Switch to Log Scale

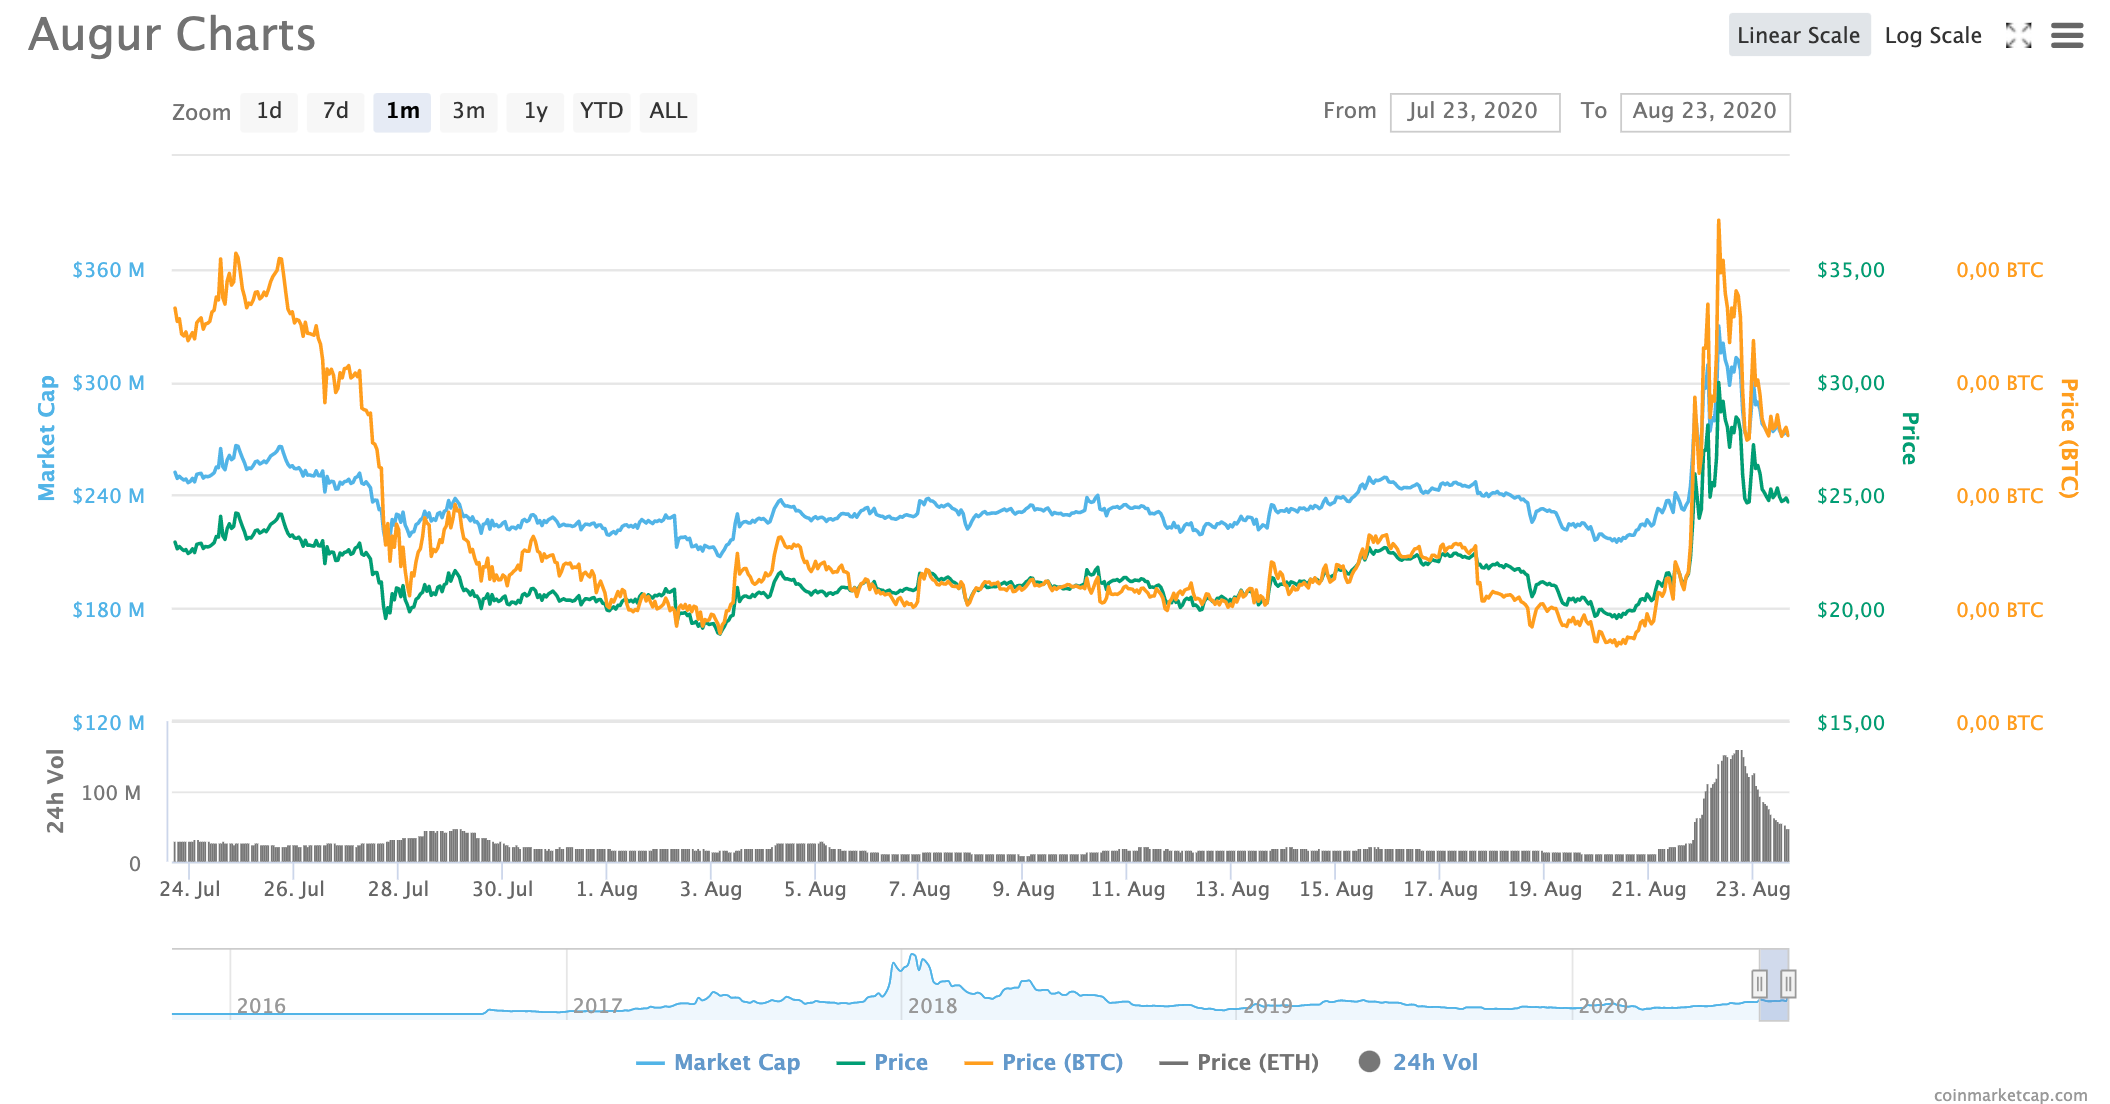[1932, 36]
